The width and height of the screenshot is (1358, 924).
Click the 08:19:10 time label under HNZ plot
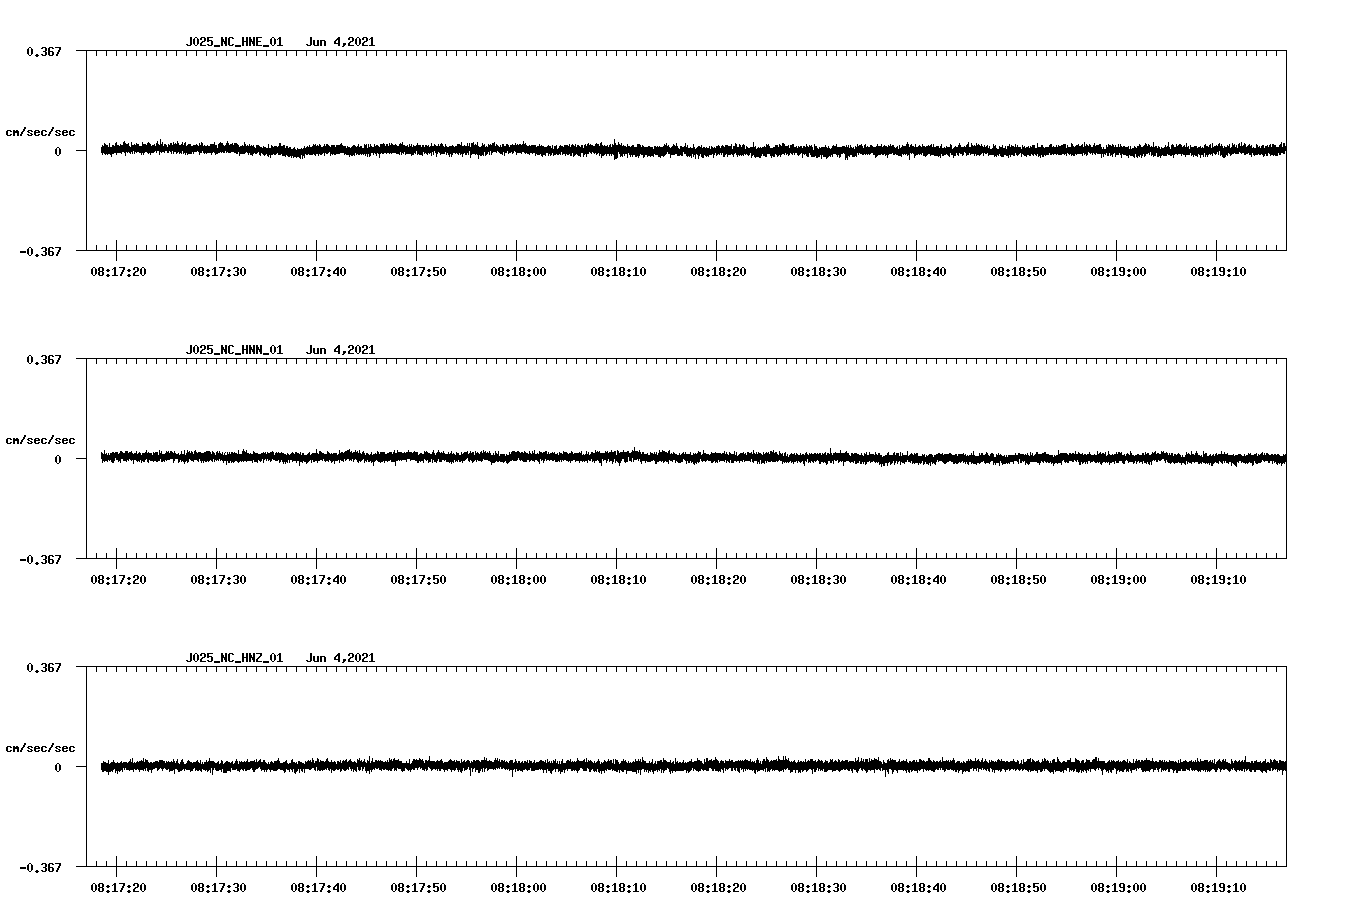click(1218, 888)
